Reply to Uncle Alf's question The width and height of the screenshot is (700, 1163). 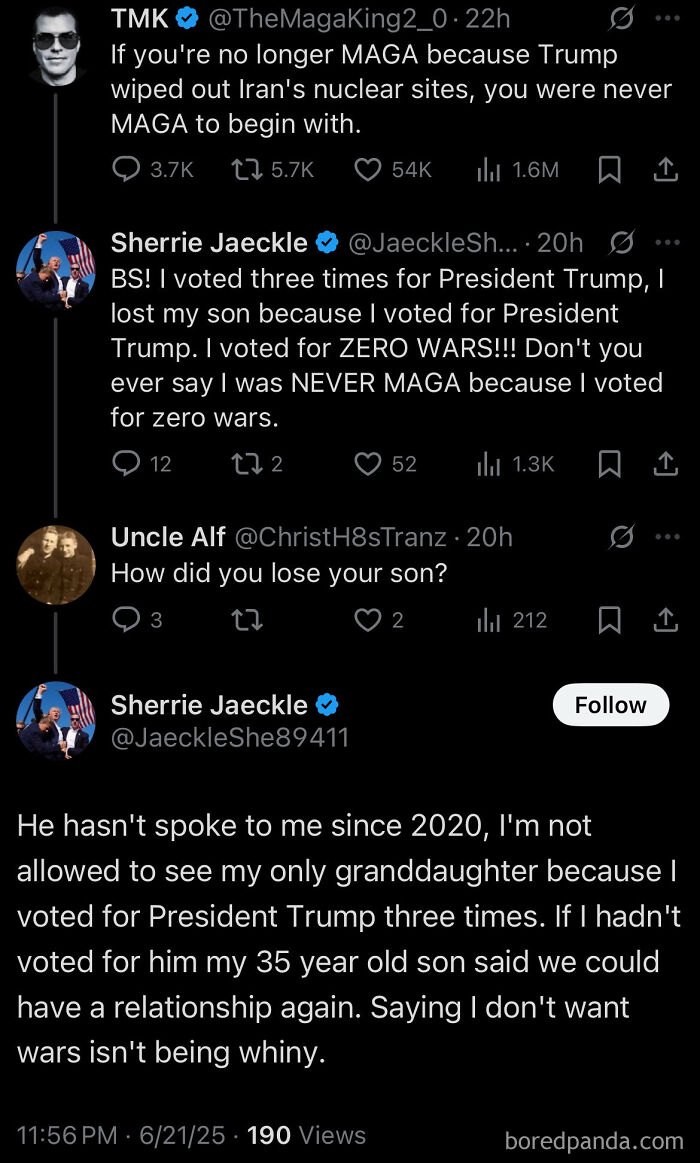click(126, 621)
